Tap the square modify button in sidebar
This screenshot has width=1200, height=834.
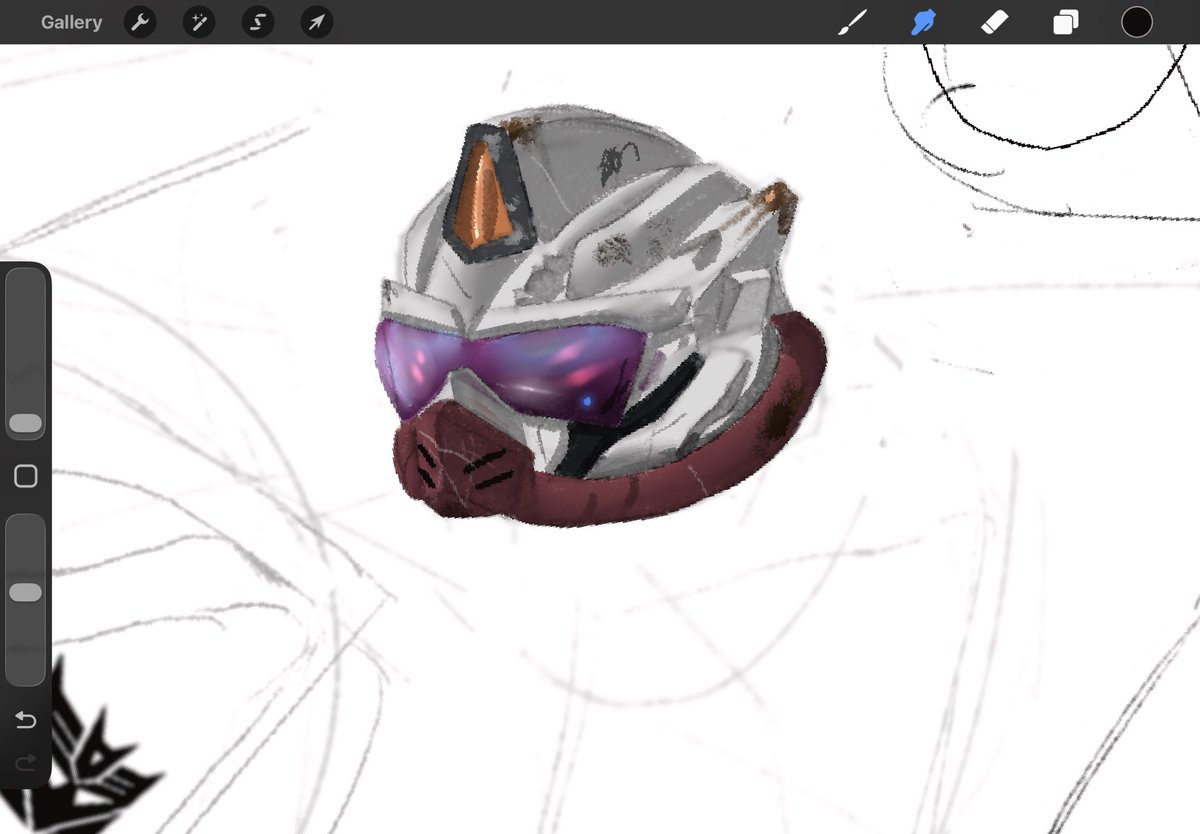pyautogui.click(x=26, y=477)
